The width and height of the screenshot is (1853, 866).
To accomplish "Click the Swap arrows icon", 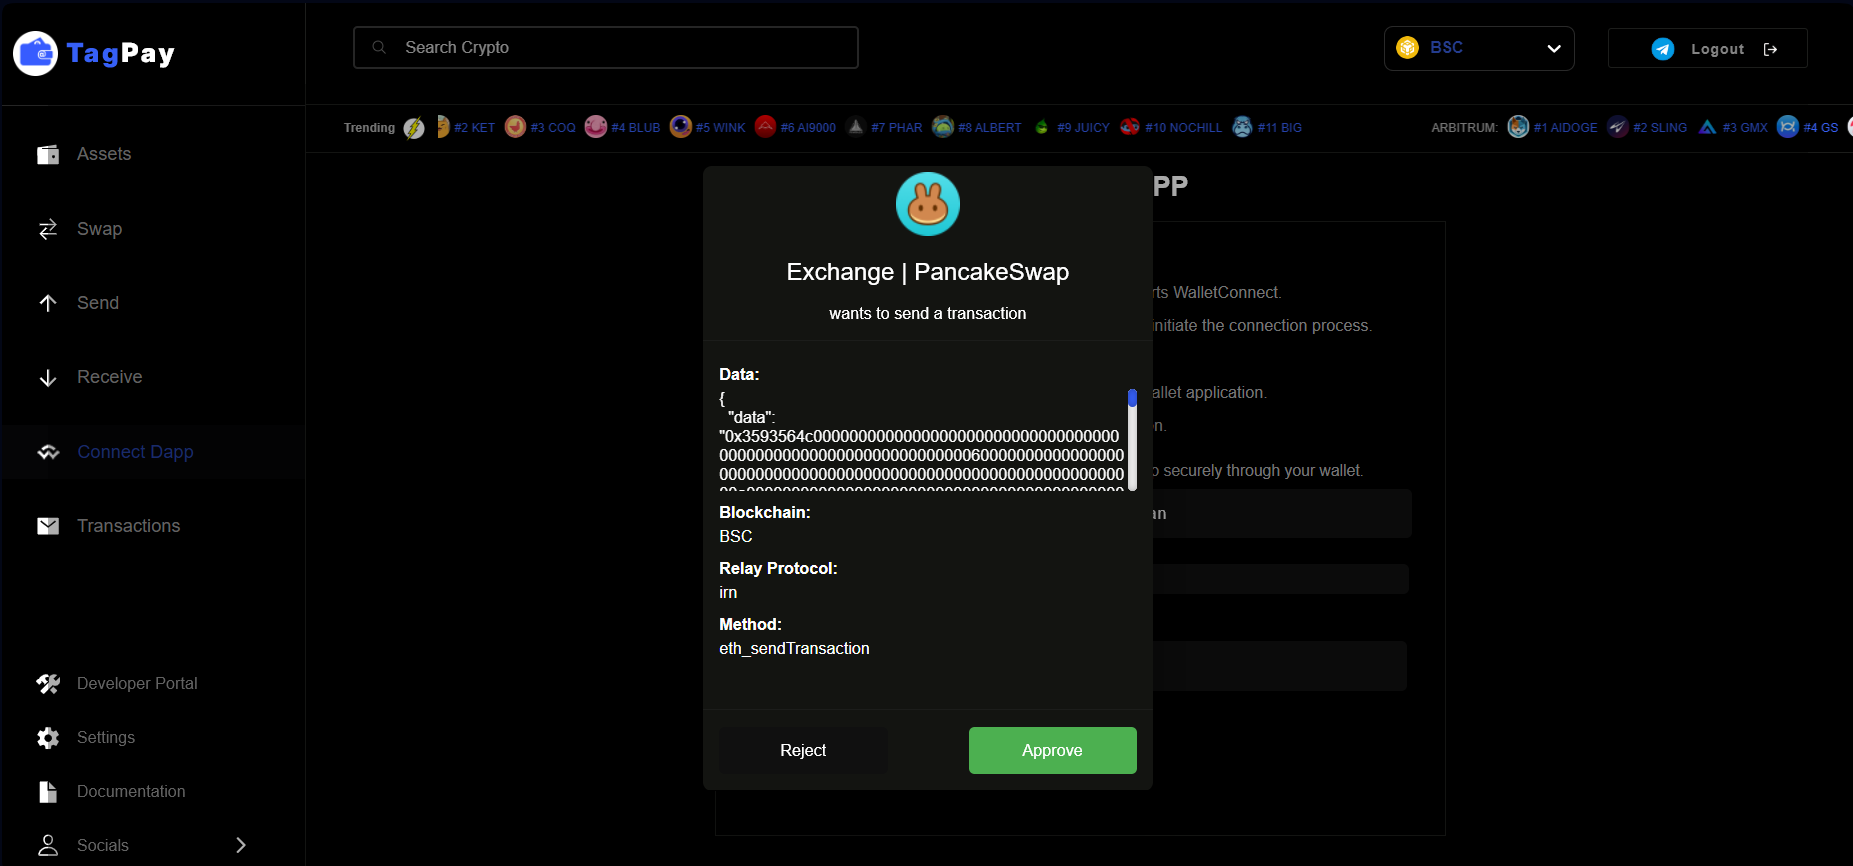I will (48, 229).
